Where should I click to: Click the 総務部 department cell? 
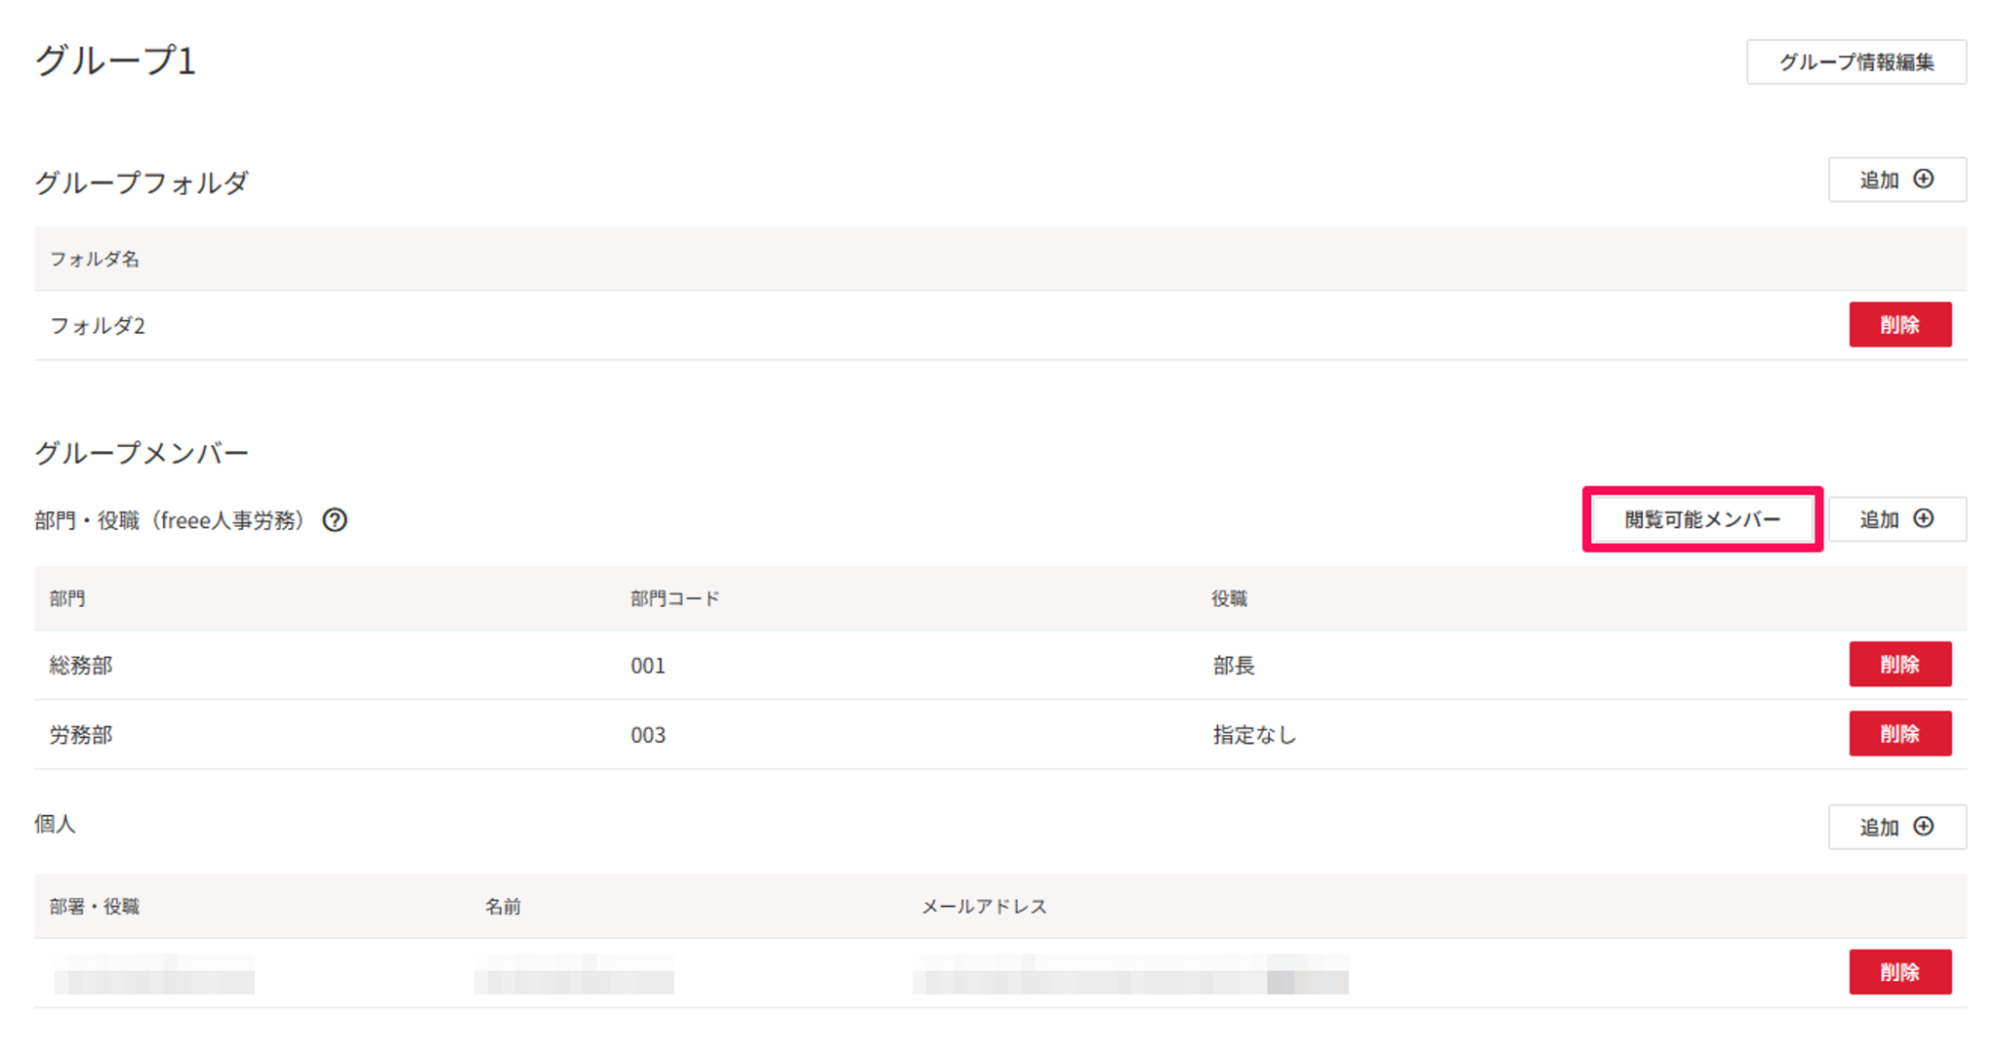(81, 666)
